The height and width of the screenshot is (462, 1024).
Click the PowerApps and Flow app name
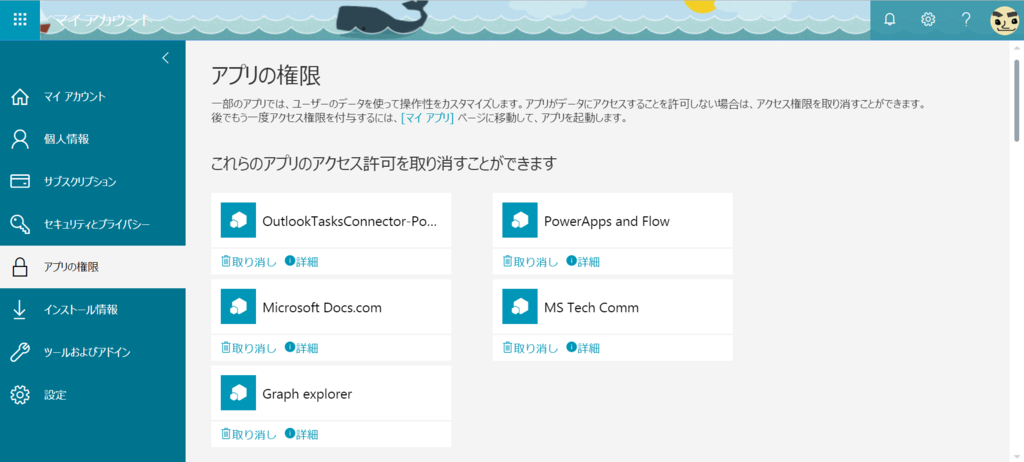(607, 221)
